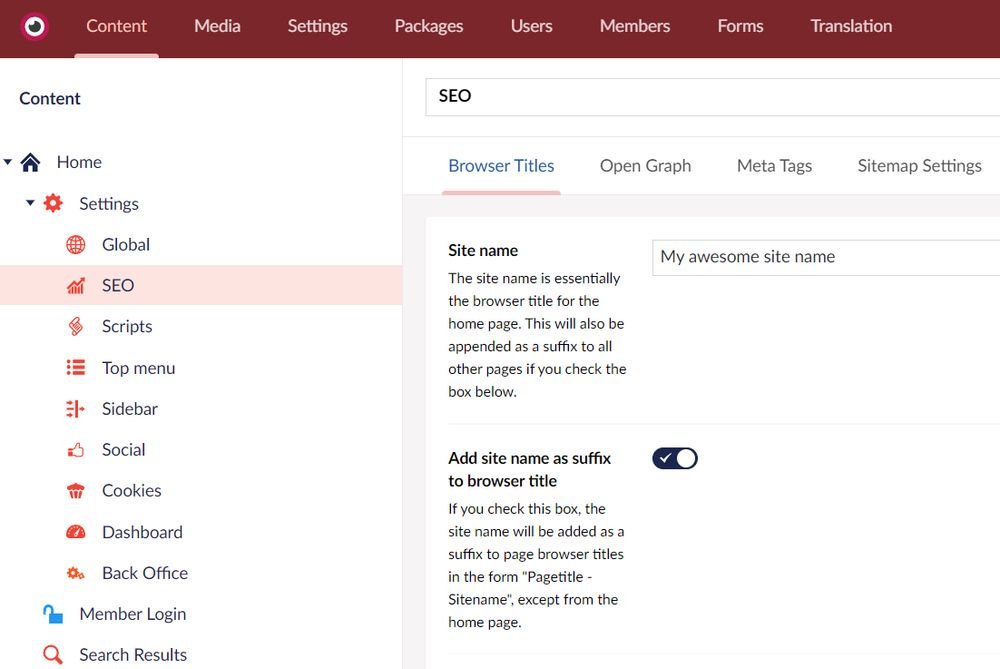This screenshot has height=669, width=1000.
Task: Click the SEO node name field
Action: [x=712, y=97]
